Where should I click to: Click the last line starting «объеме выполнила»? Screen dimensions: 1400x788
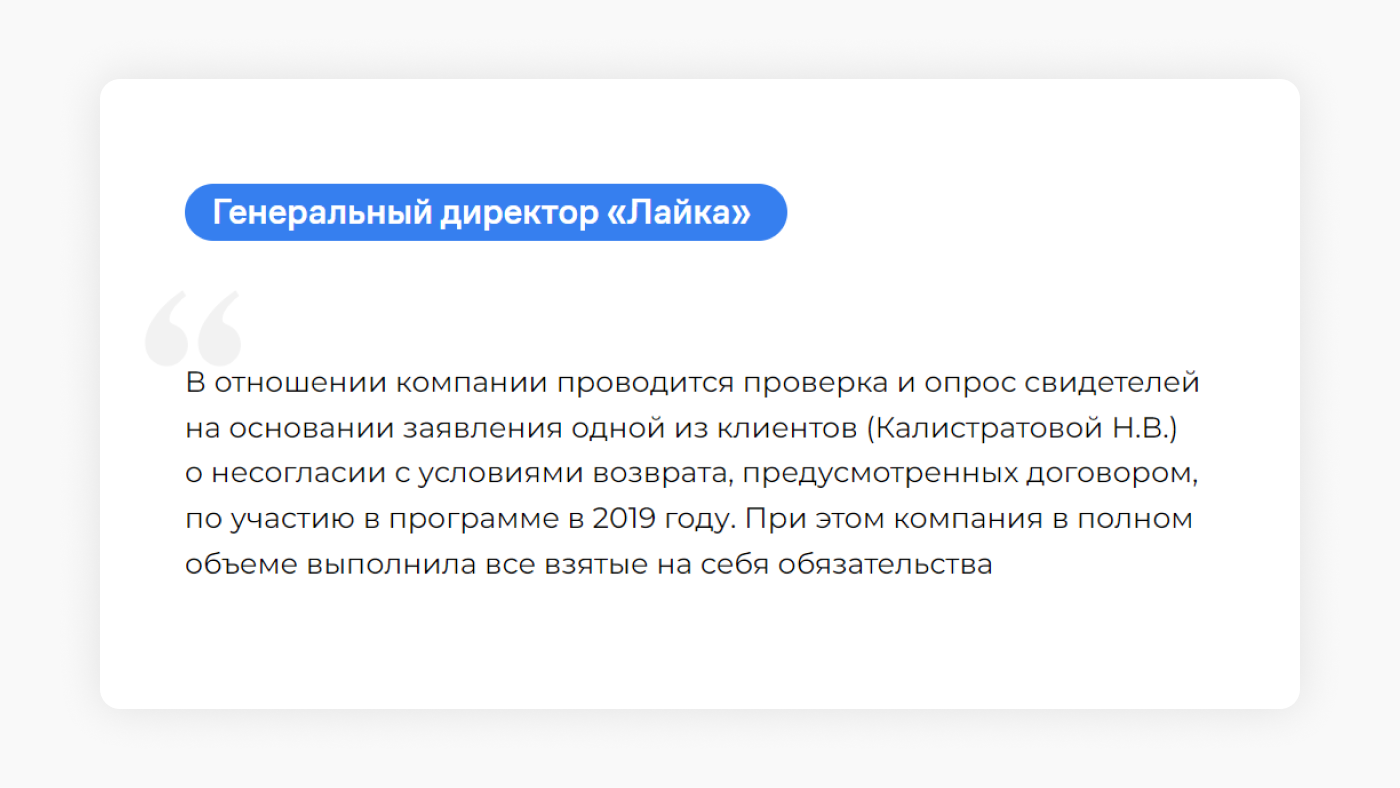(589, 564)
